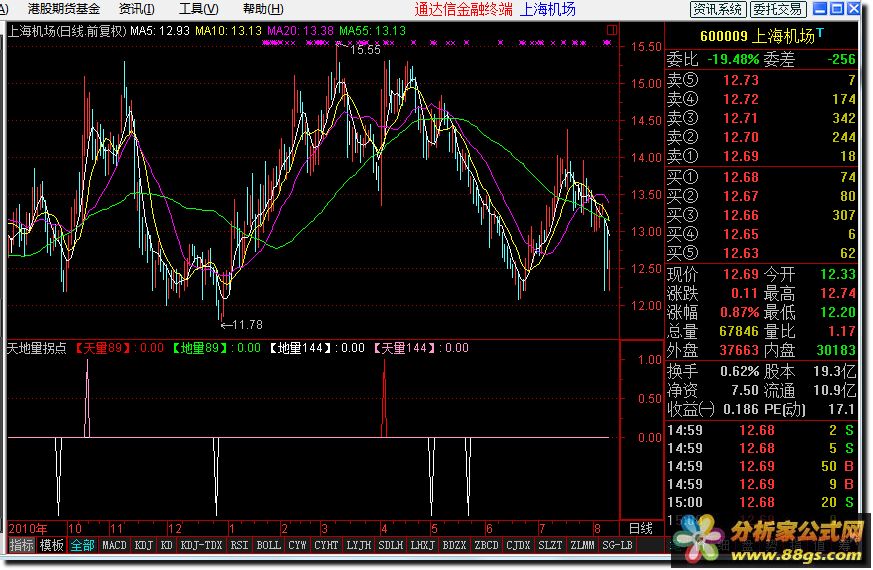Click the 最高 12.74 value
873x570 pixels.
click(x=838, y=293)
